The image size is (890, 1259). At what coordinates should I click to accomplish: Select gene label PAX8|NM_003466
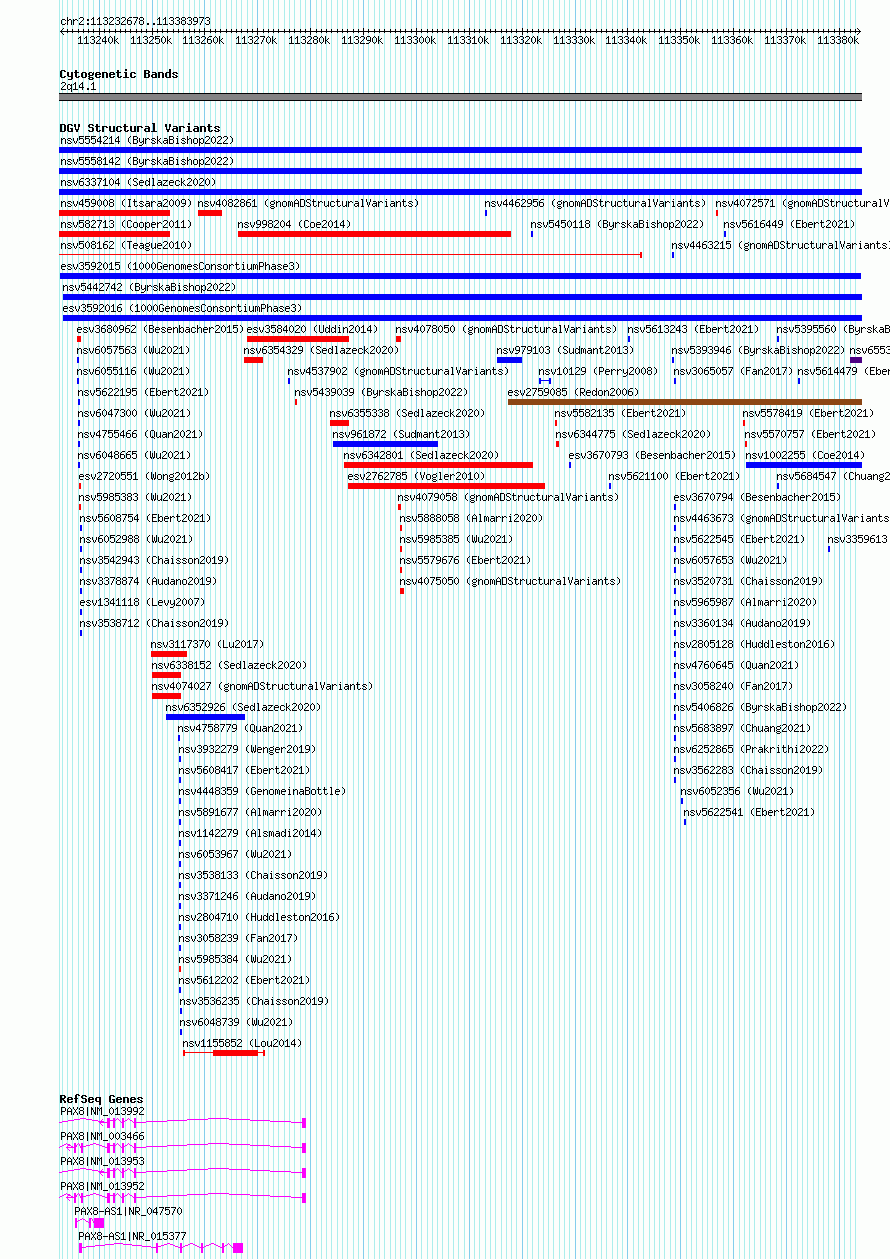(102, 1136)
